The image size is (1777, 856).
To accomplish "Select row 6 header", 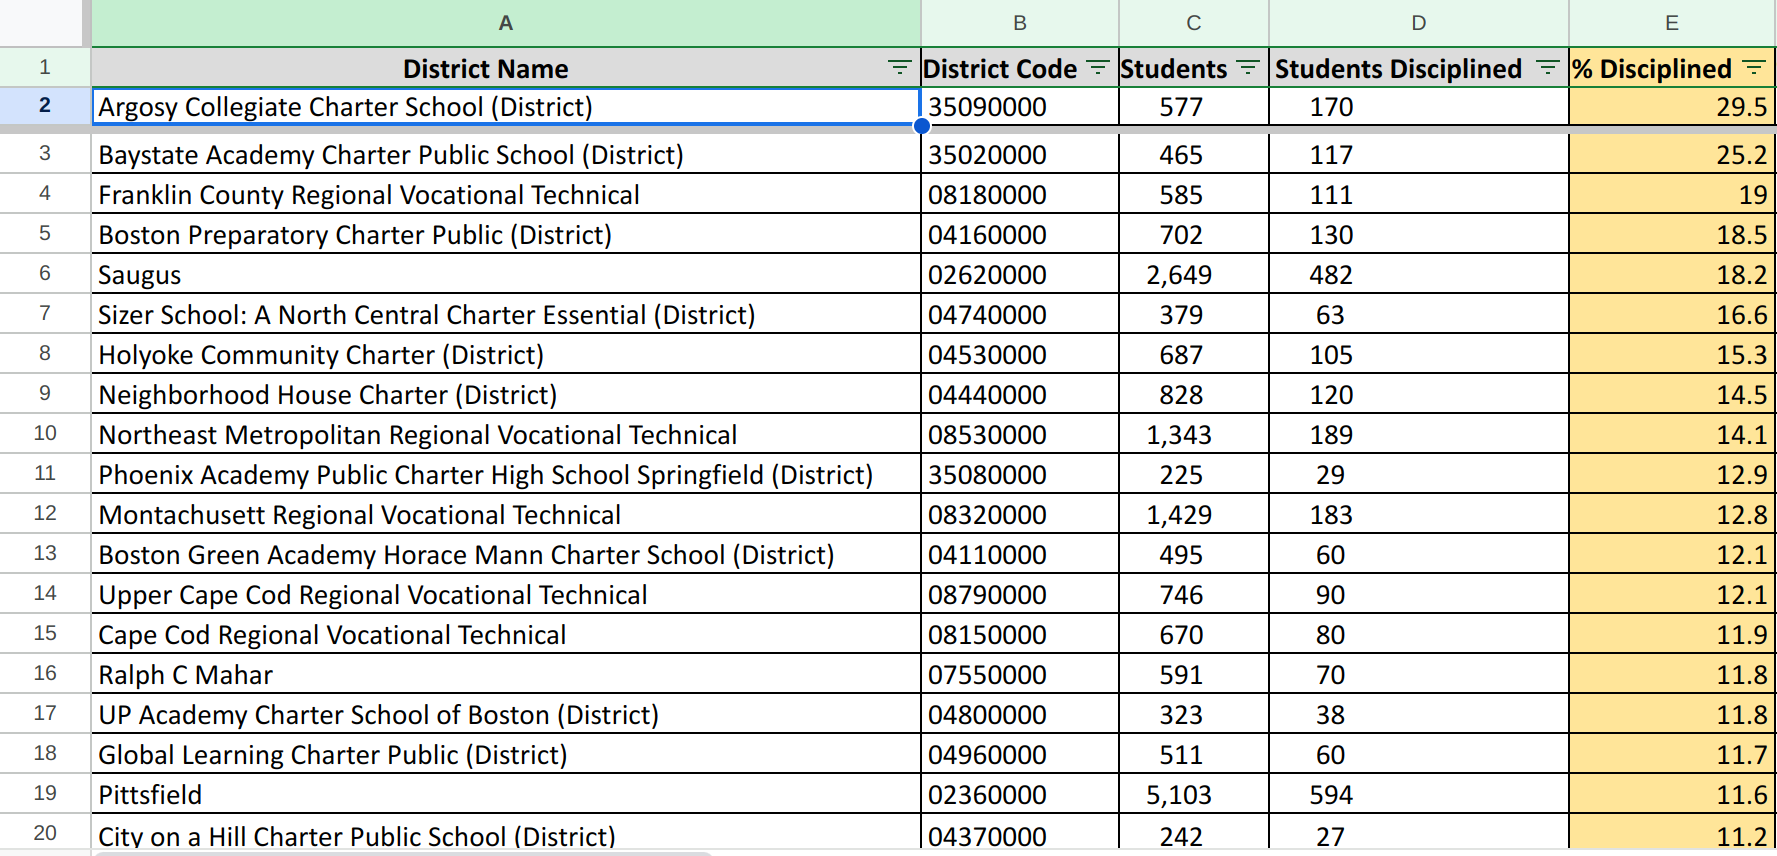I will (45, 273).
